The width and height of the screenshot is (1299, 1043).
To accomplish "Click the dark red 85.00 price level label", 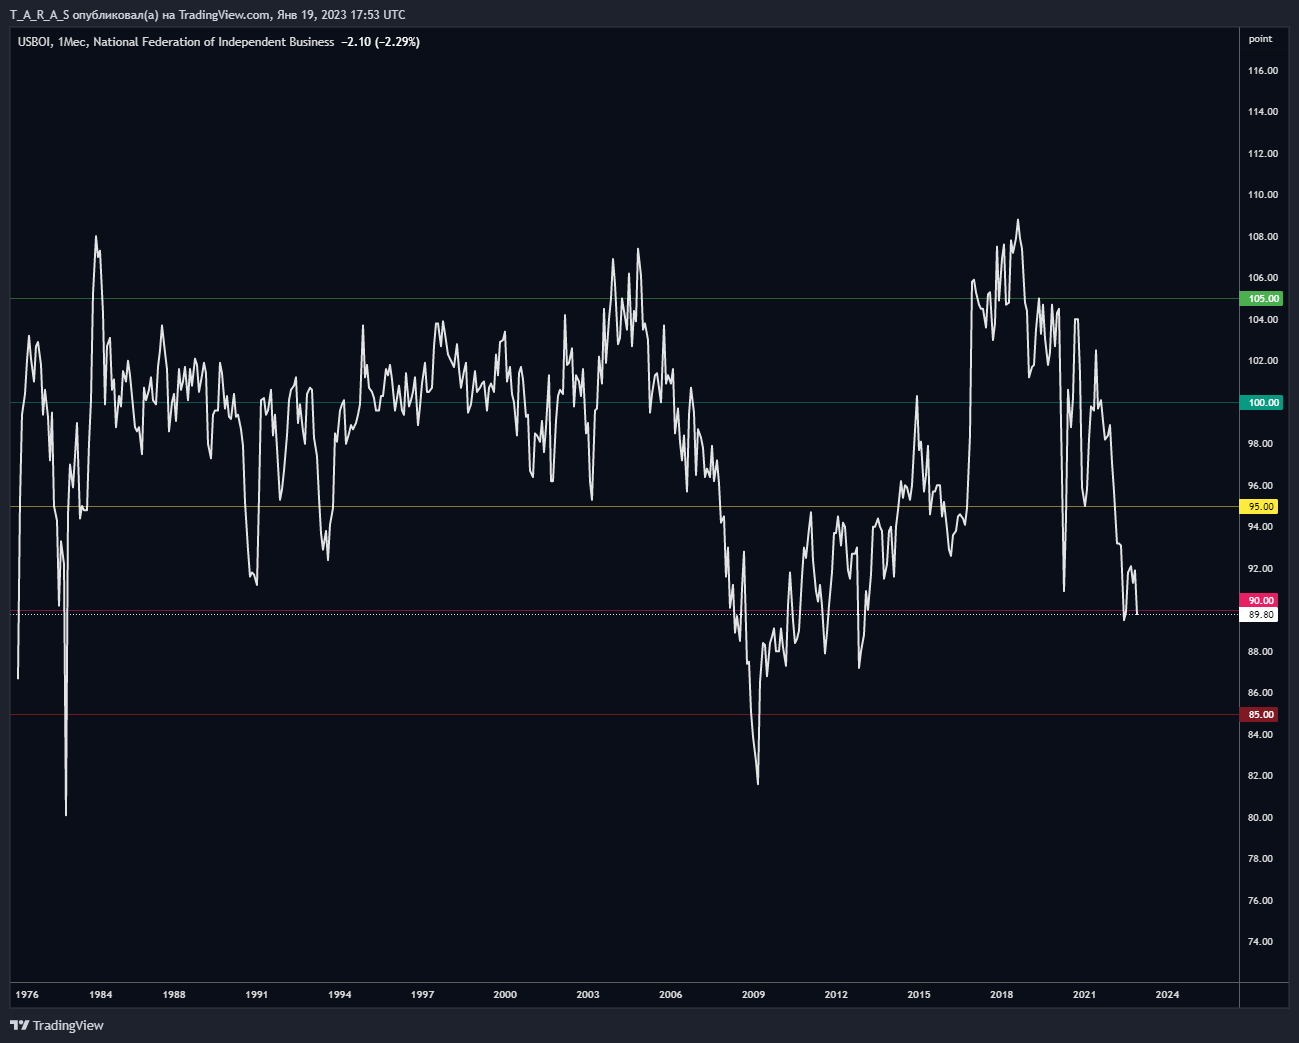I will point(1261,715).
